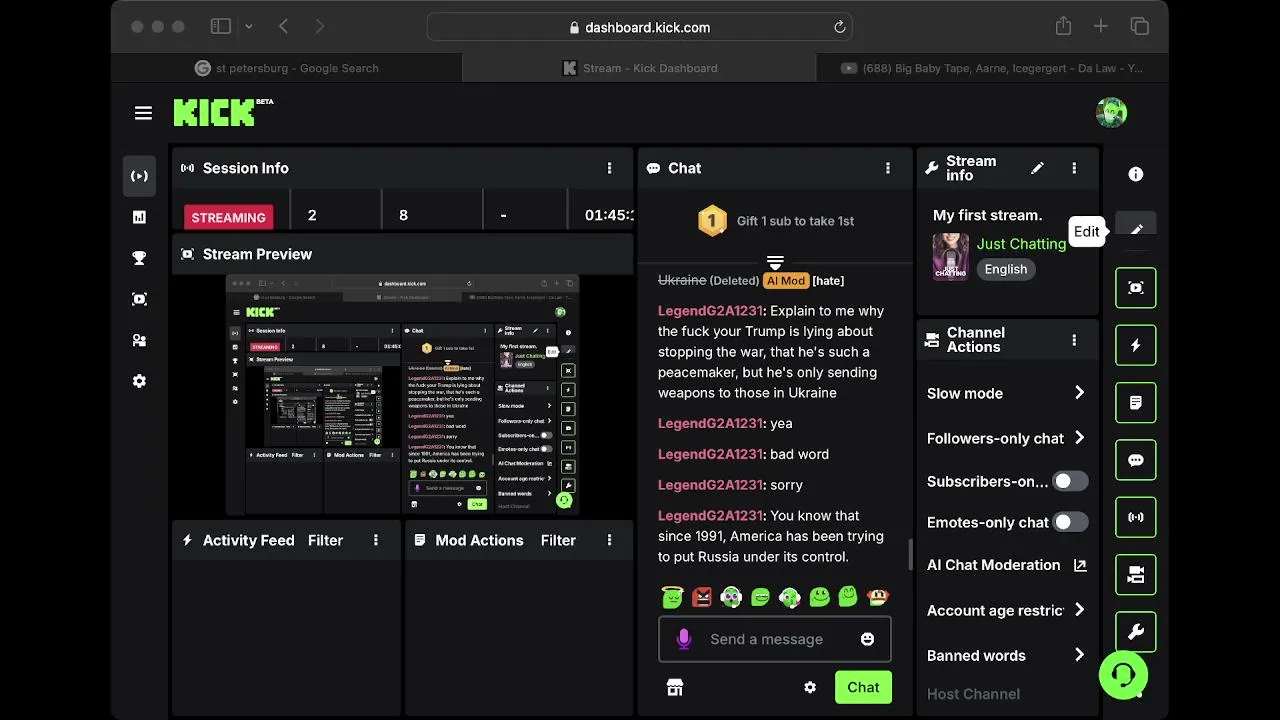
Task: Open Channel Actions three-dot menu
Action: [1074, 340]
